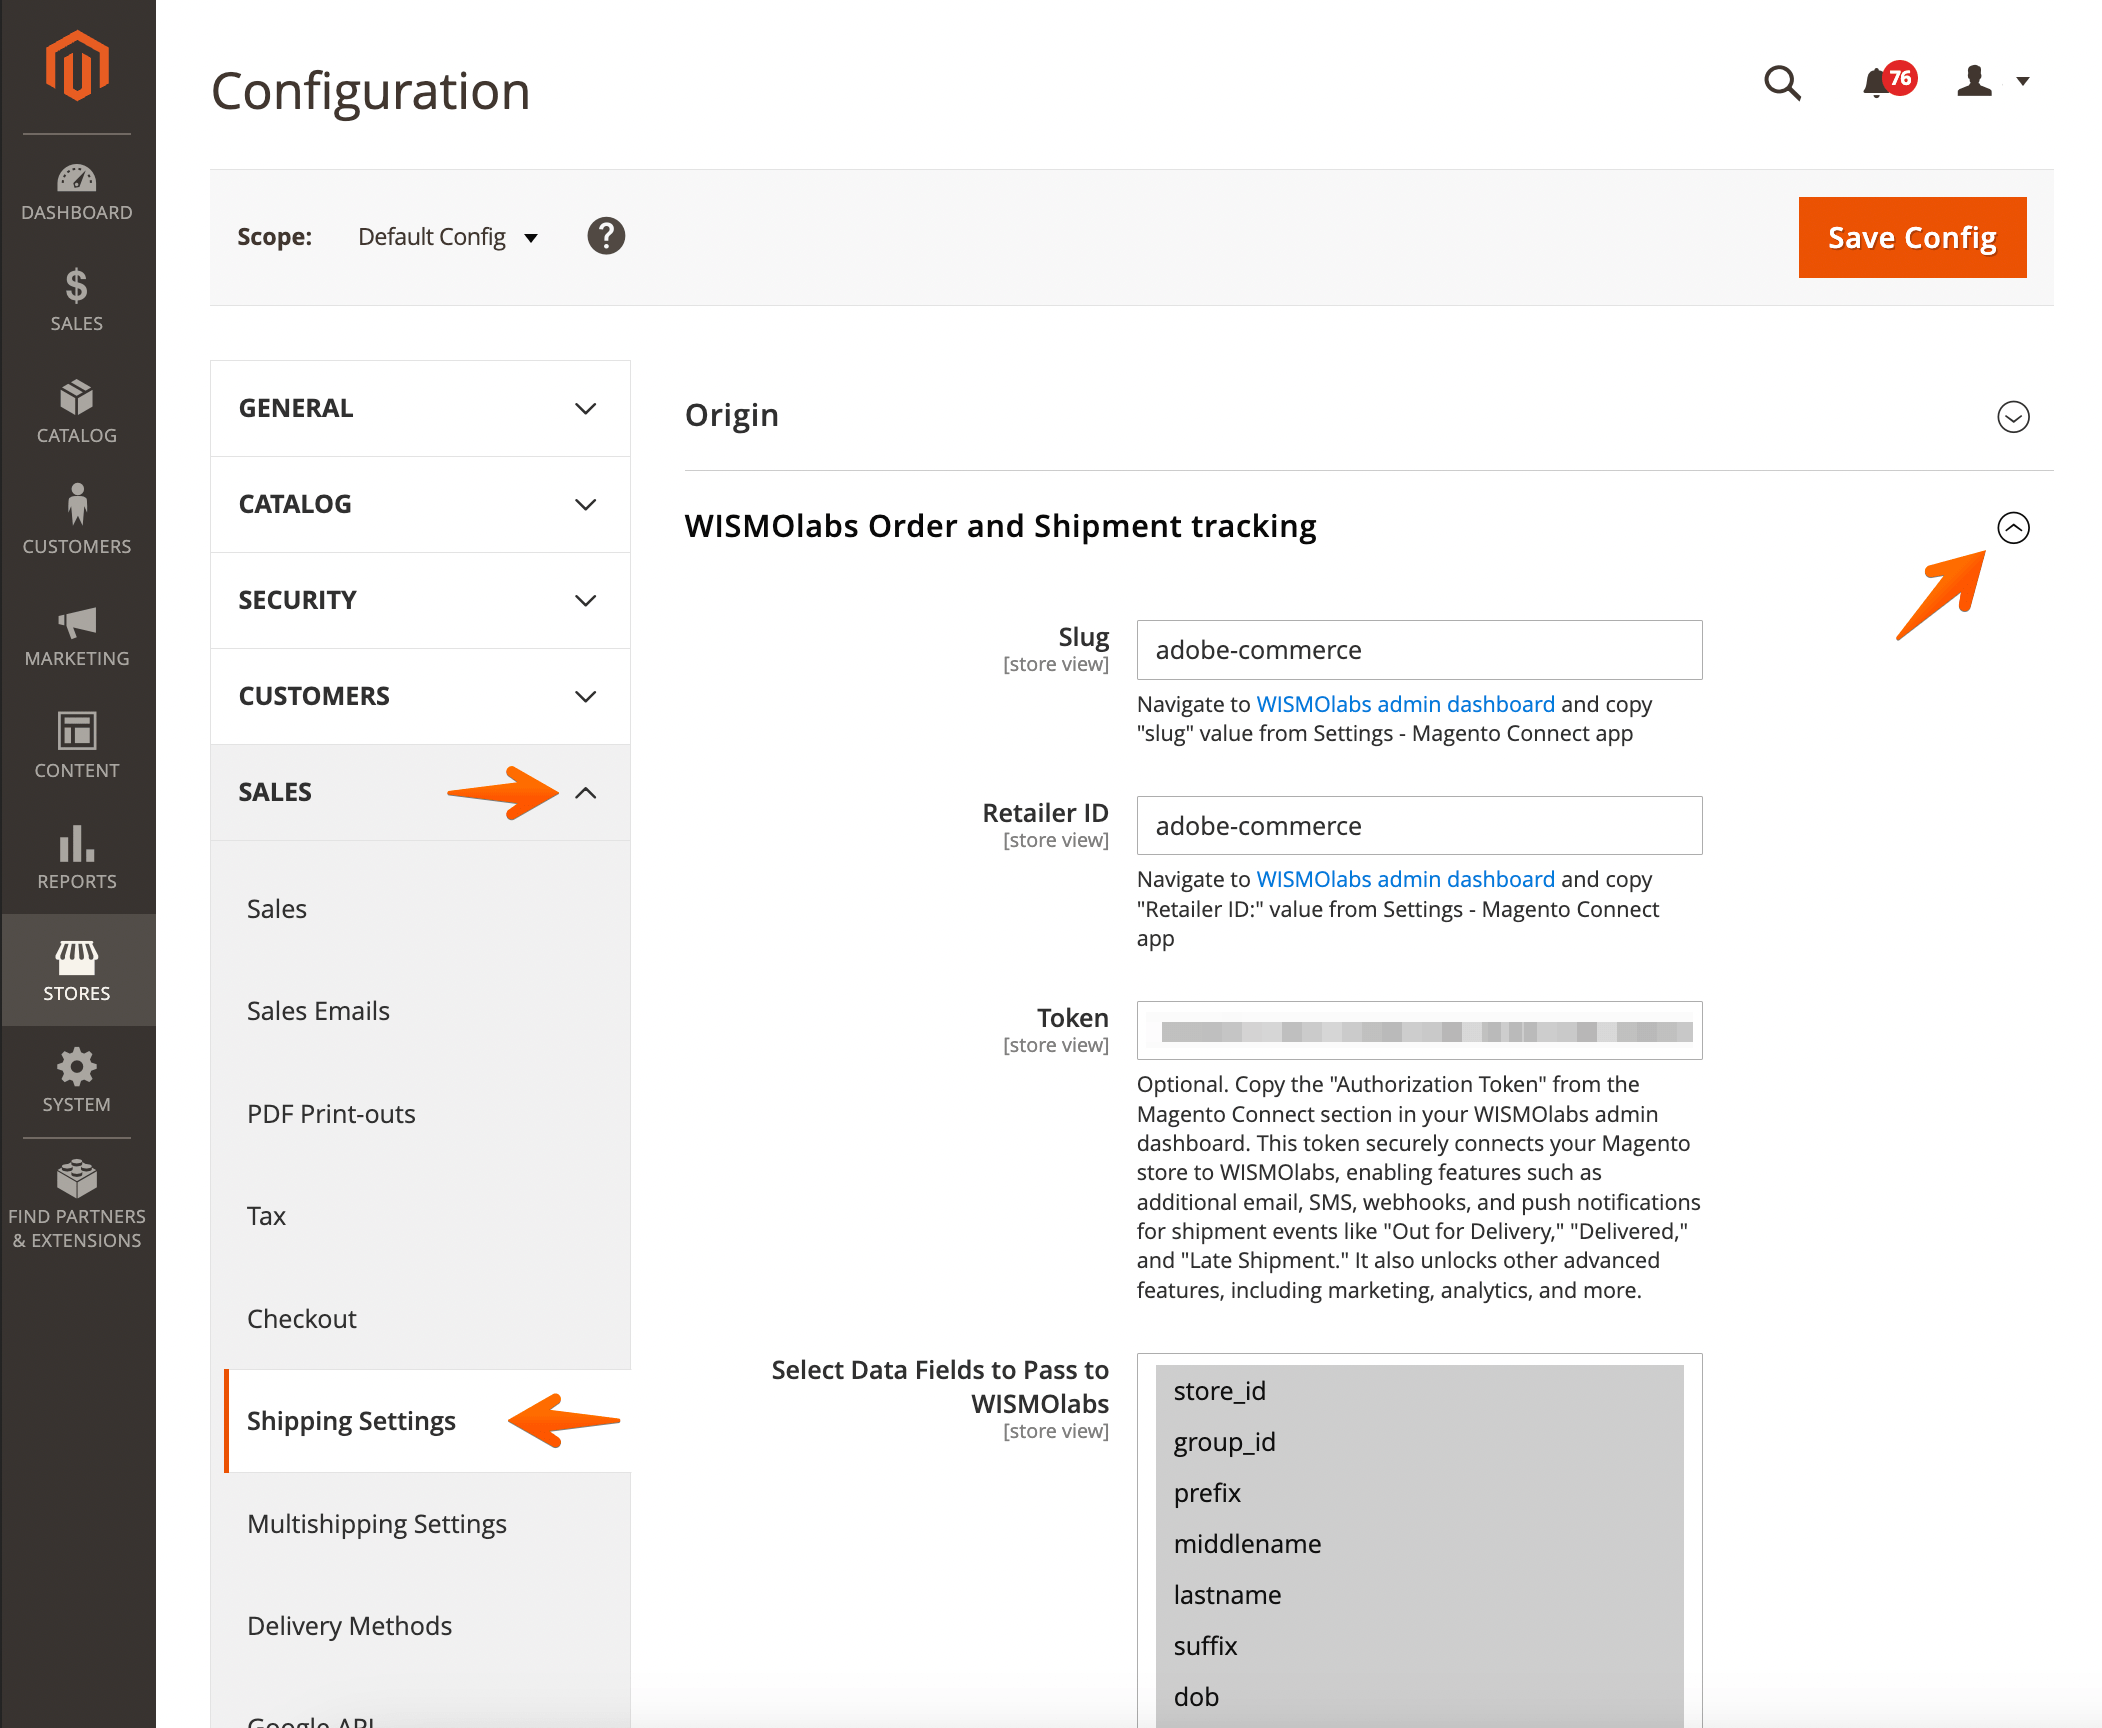The width and height of the screenshot is (2102, 1728).
Task: Go to Sales Emails settings
Action: [318, 1010]
